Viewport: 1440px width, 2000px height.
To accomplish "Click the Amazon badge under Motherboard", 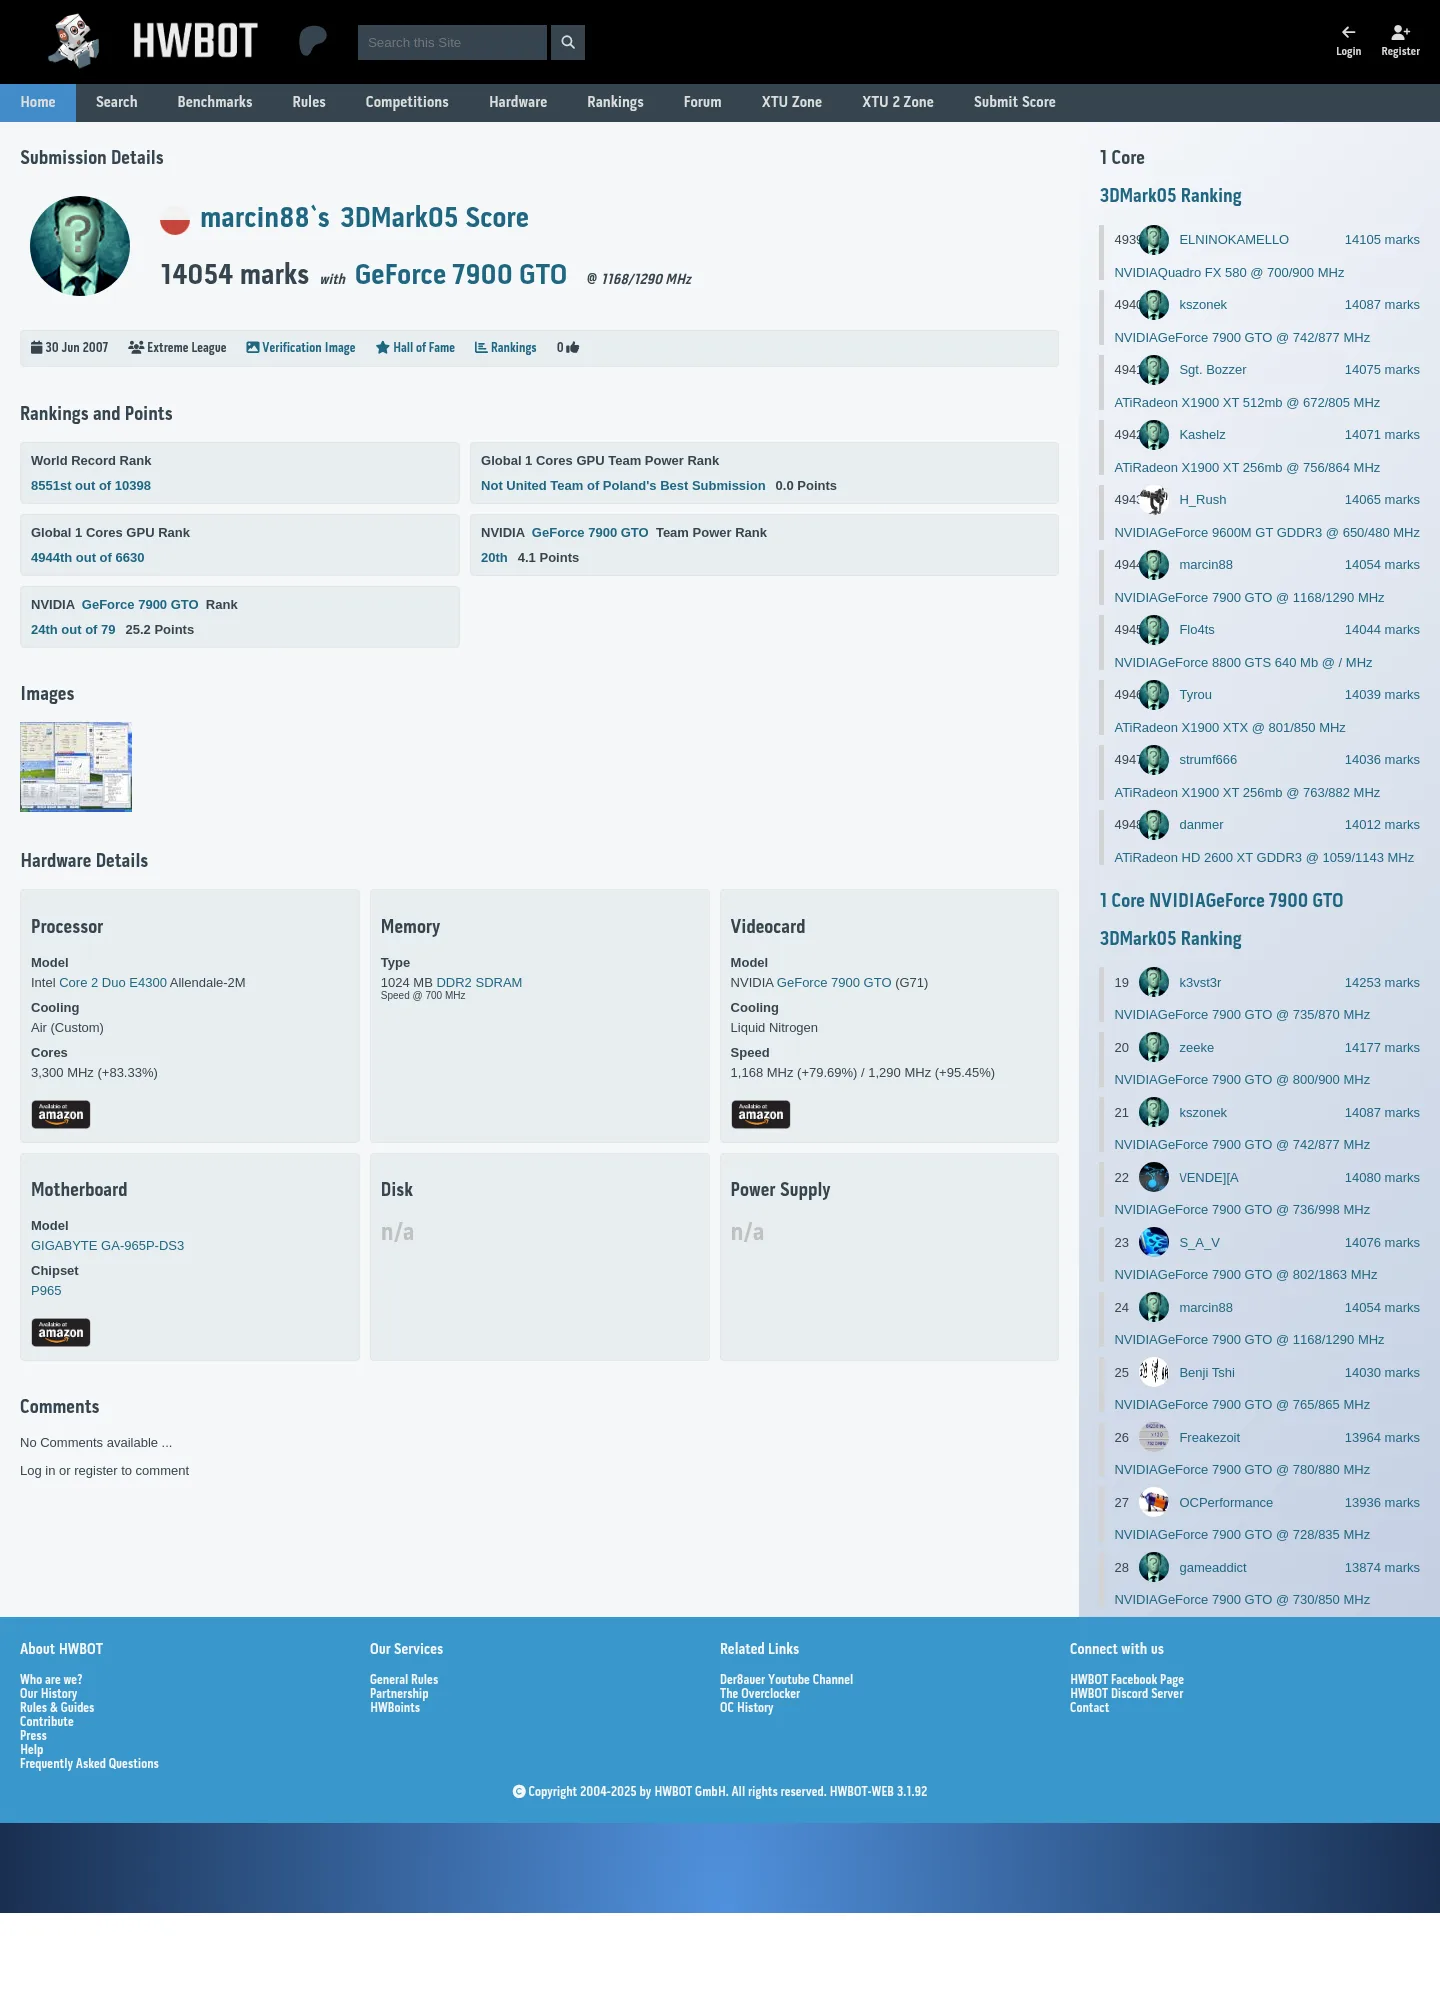I will pos(61,1332).
